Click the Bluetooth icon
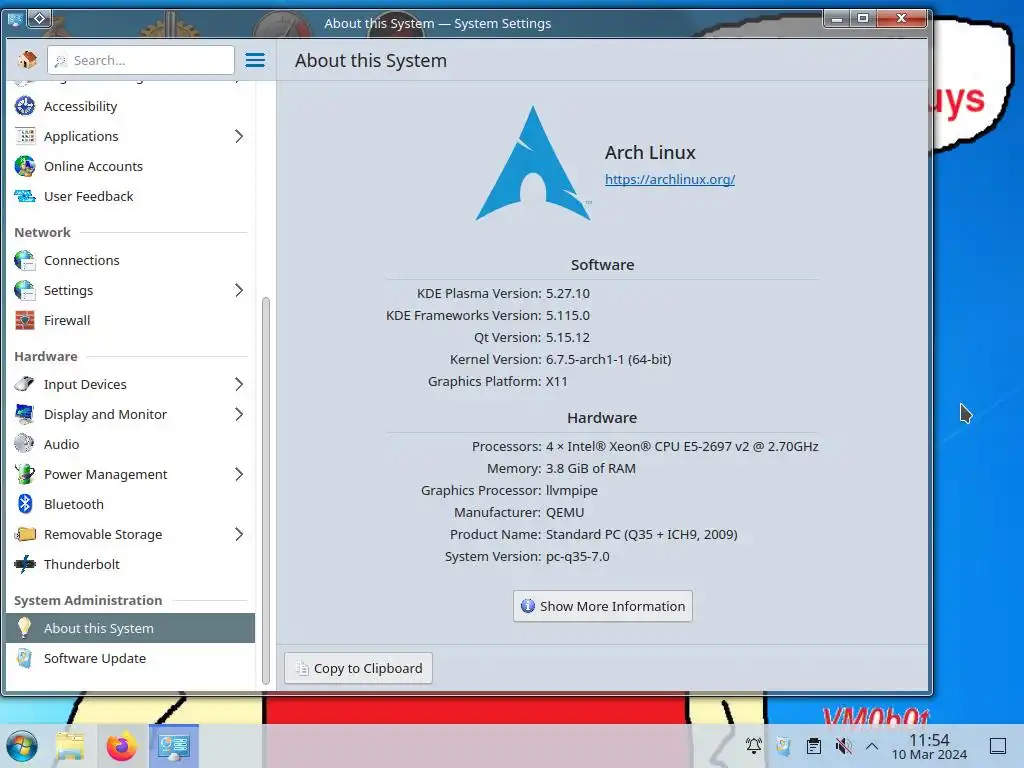Image resolution: width=1024 pixels, height=768 pixels. [x=25, y=504]
